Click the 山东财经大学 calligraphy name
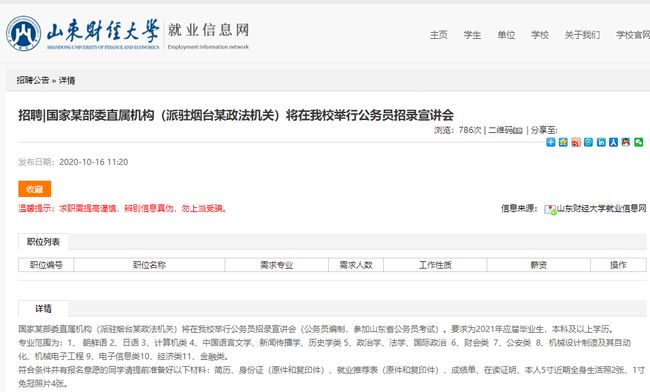The width and height of the screenshot is (650, 392). pos(103,31)
